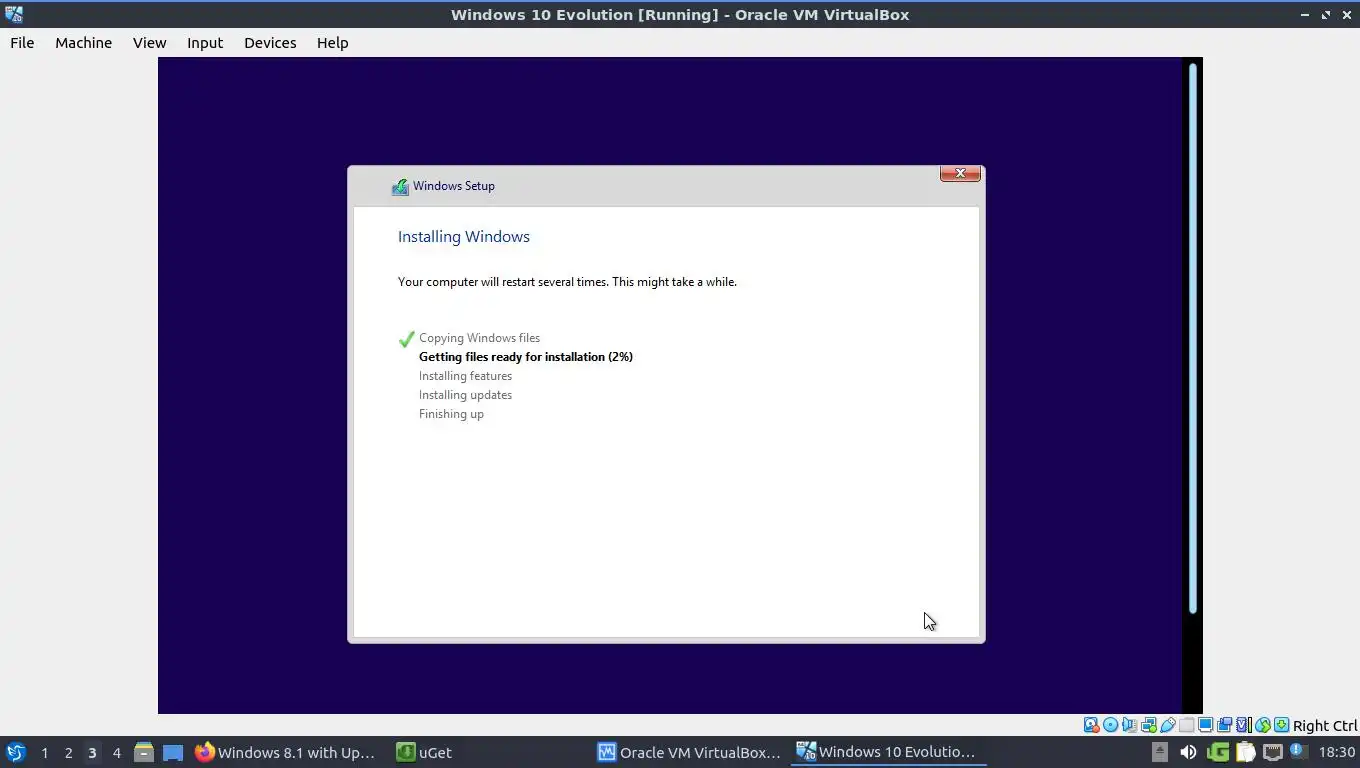
Task: Click the volume speaker tray icon
Action: pos(1188,752)
